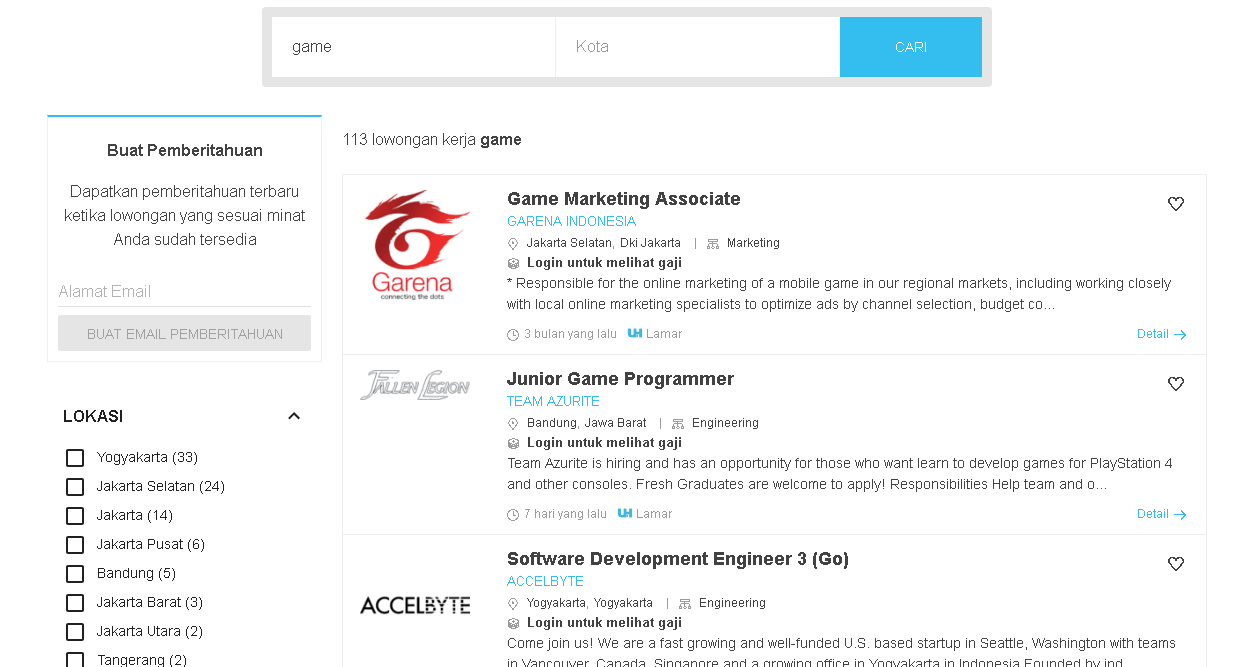Click the CARI search button
Image resolution: width=1254 pixels, height=667 pixels.
click(911, 47)
